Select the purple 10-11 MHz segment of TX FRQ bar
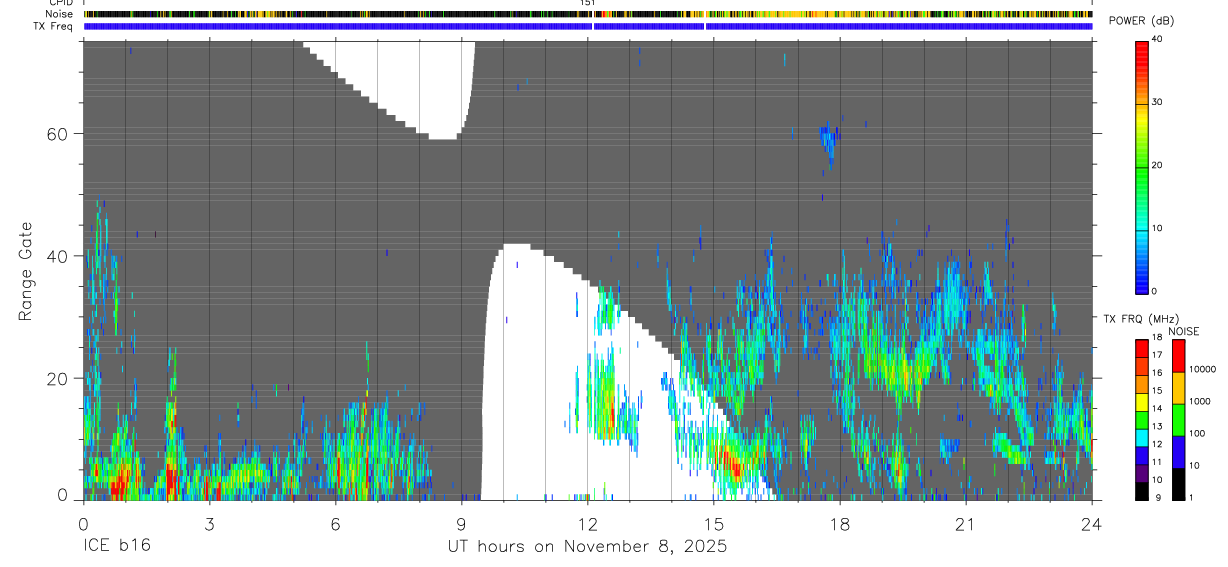The width and height of the screenshot is (1228, 567). pyautogui.click(x=1142, y=473)
